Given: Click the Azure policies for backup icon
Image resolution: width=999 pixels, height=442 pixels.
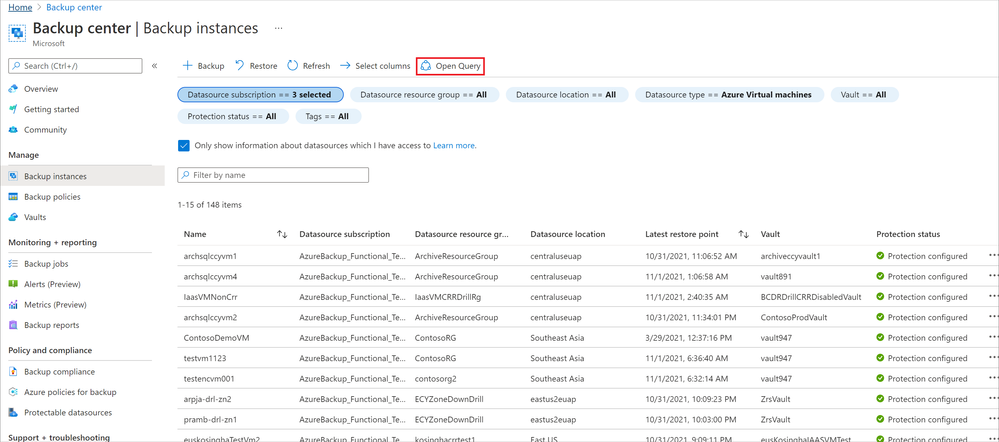Looking at the screenshot, I should point(13,392).
